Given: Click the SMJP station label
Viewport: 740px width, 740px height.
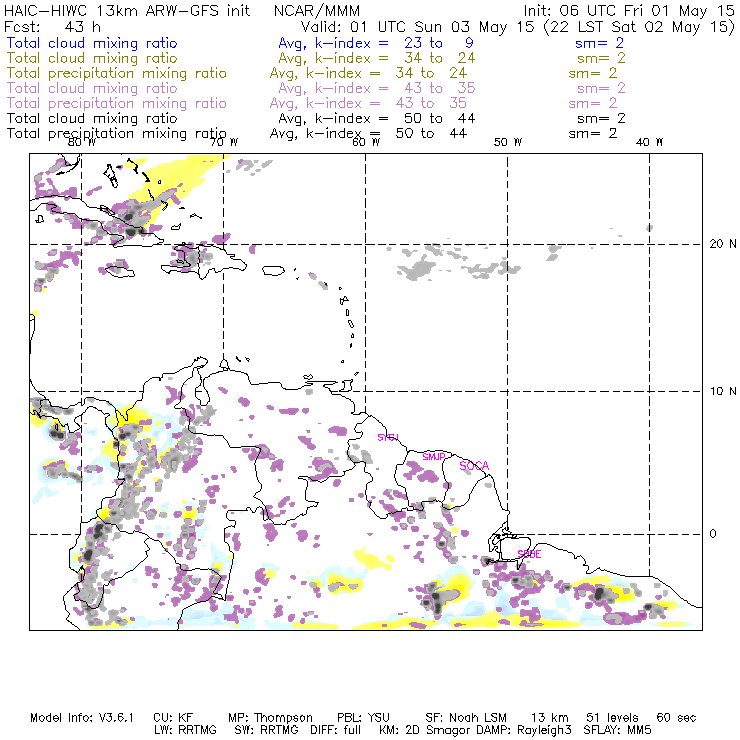Looking at the screenshot, I should [434, 457].
